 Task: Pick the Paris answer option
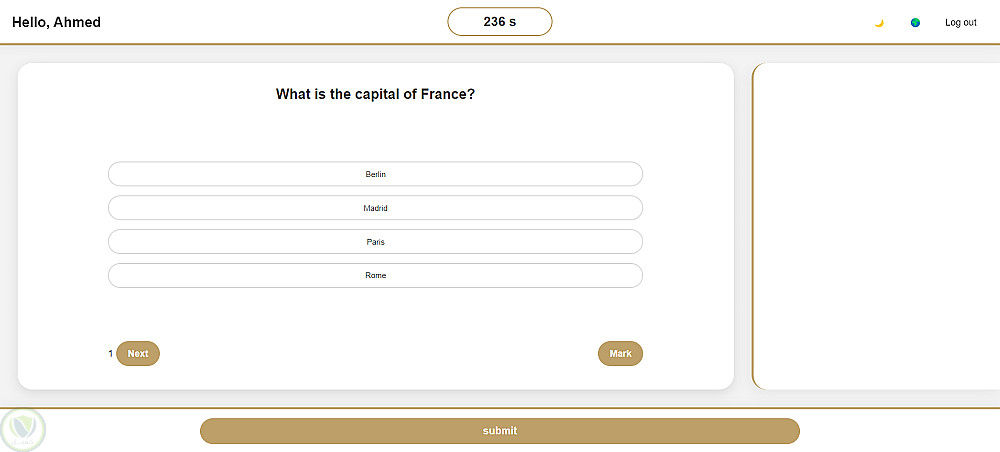[375, 242]
